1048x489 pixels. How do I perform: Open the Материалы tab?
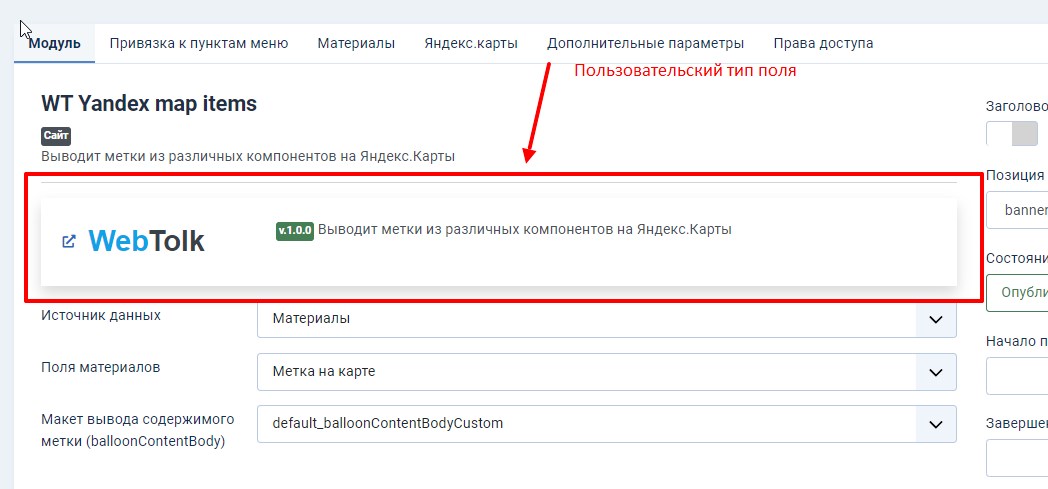(x=356, y=43)
